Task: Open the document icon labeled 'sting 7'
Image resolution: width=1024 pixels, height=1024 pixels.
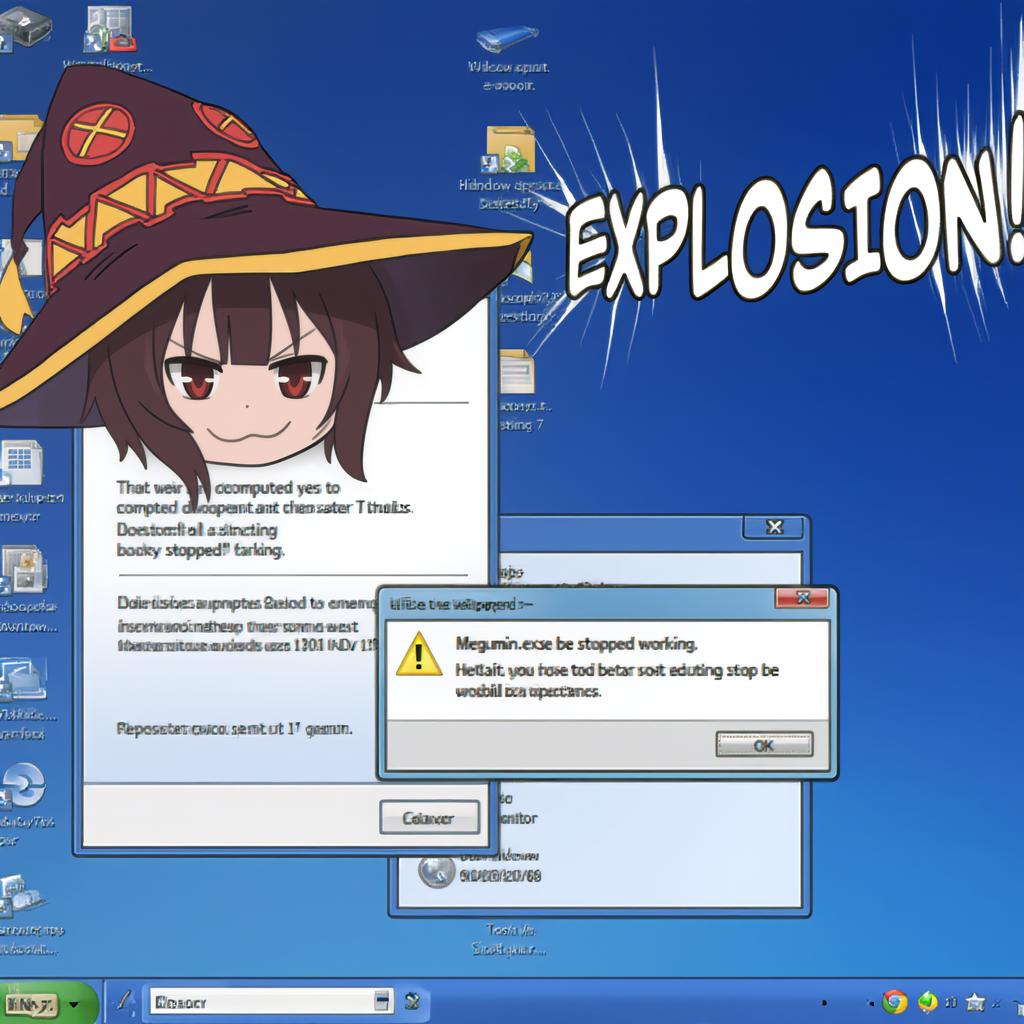Action: click(517, 372)
